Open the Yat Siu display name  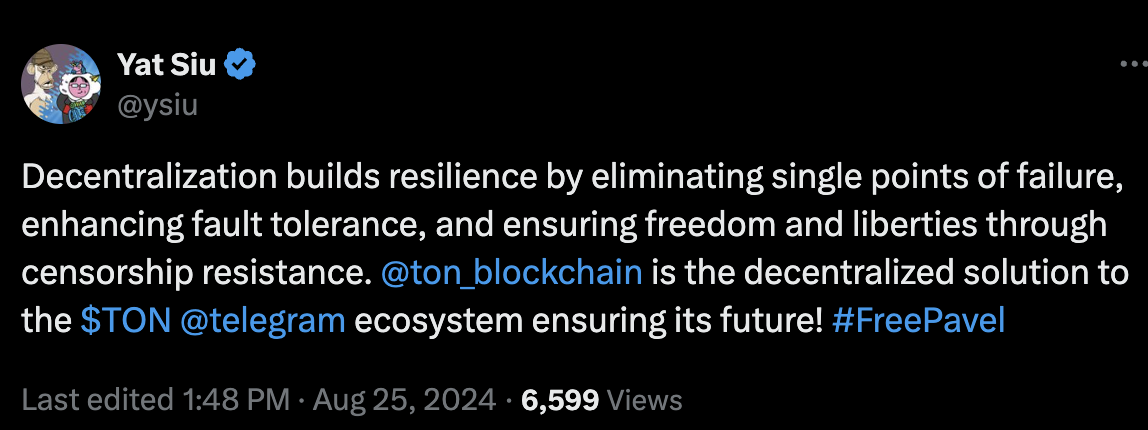pos(167,66)
